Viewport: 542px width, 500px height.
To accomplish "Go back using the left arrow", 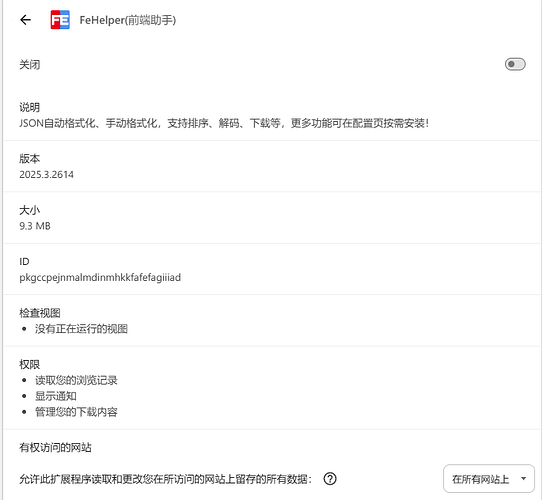I will click(25, 20).
